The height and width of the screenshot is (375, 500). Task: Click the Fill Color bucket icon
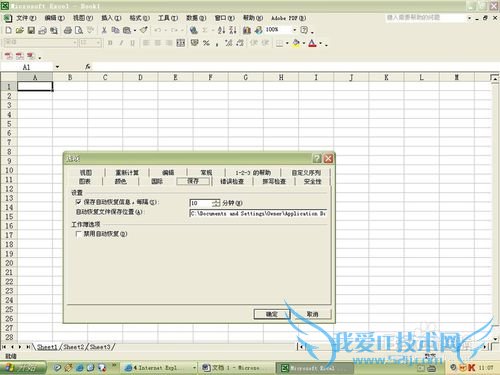[296, 43]
